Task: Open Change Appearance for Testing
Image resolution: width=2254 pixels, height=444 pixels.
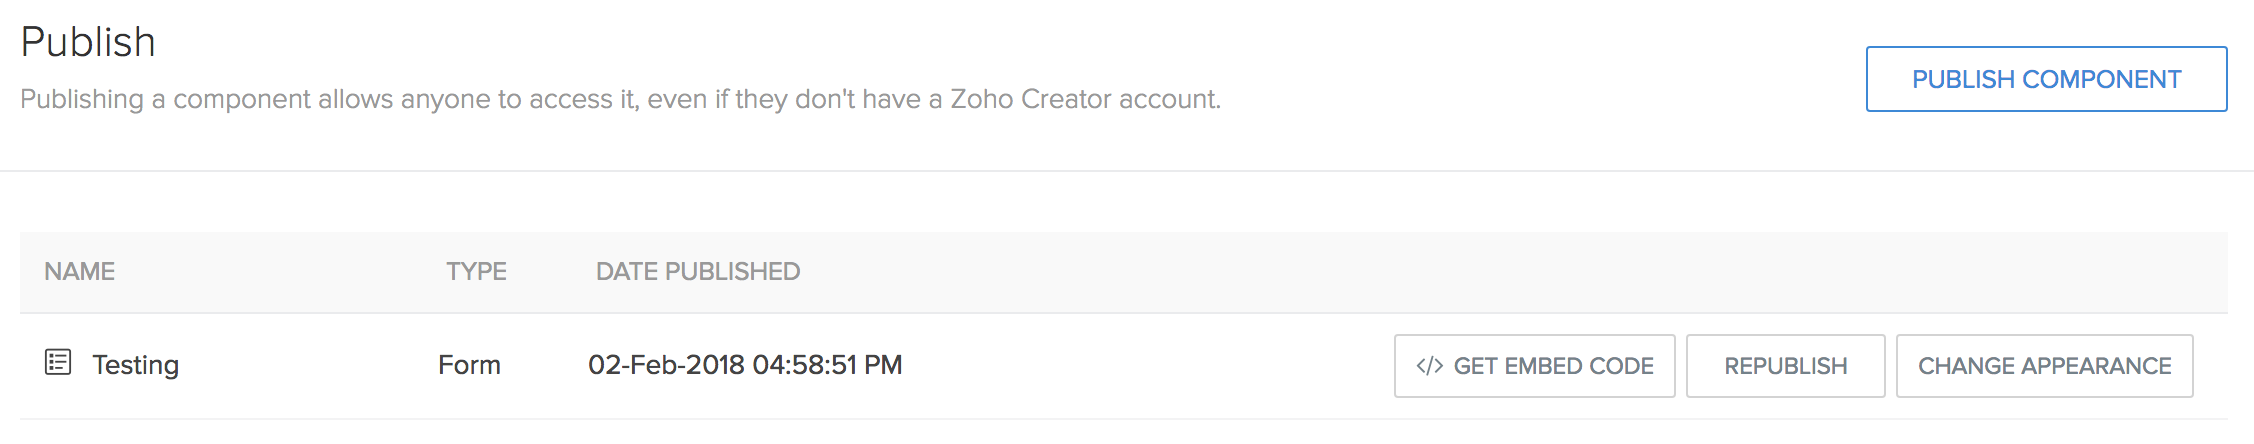Action: [x=2044, y=366]
